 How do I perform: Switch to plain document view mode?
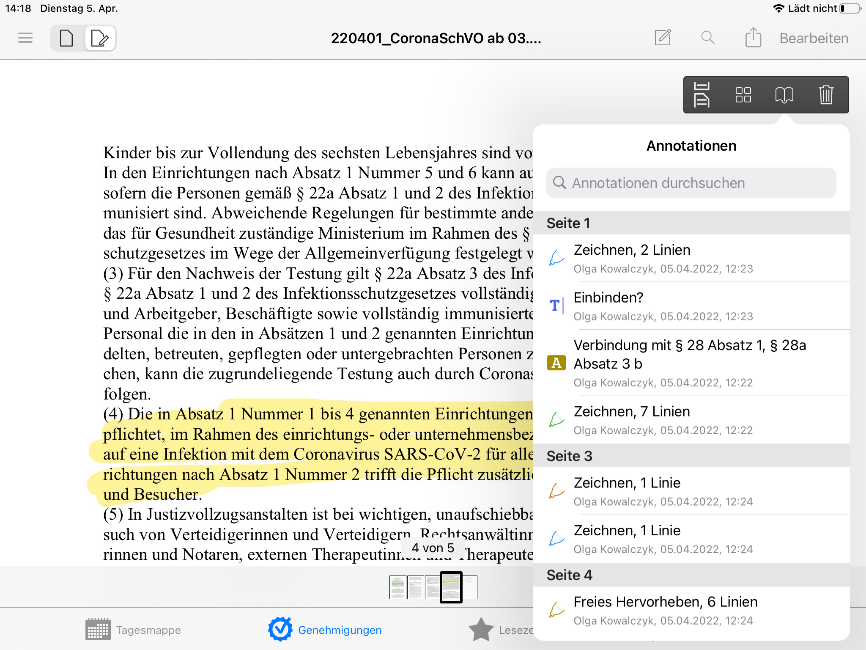(x=67, y=39)
